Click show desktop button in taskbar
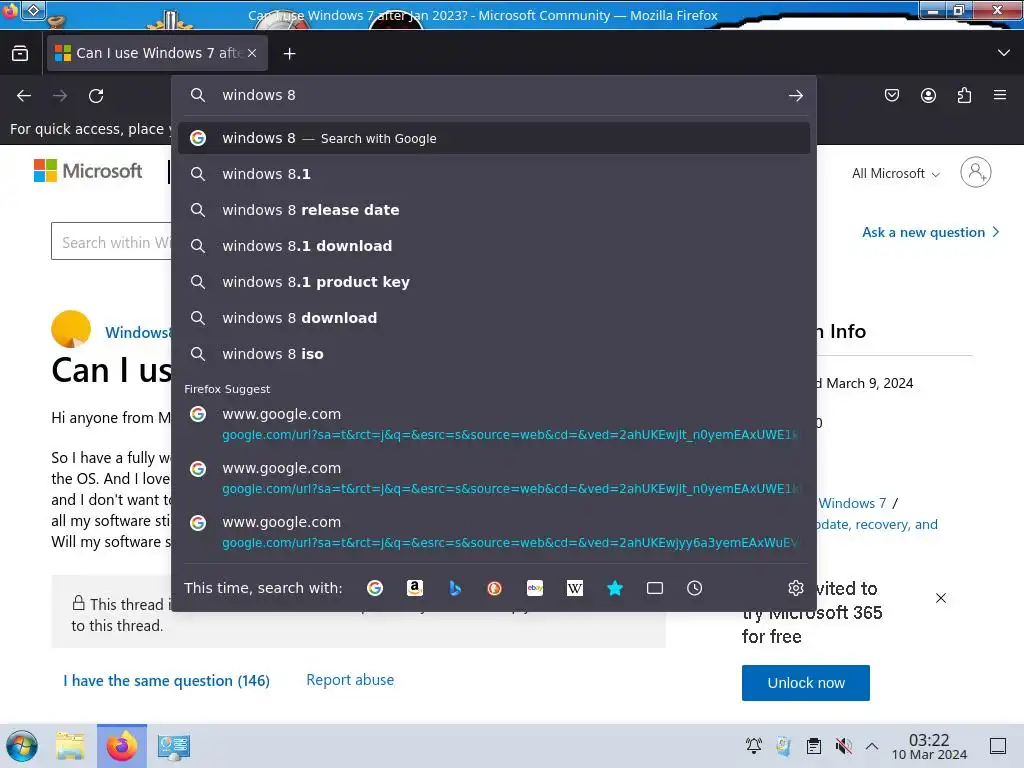This screenshot has width=1024, height=768. click(x=998, y=746)
